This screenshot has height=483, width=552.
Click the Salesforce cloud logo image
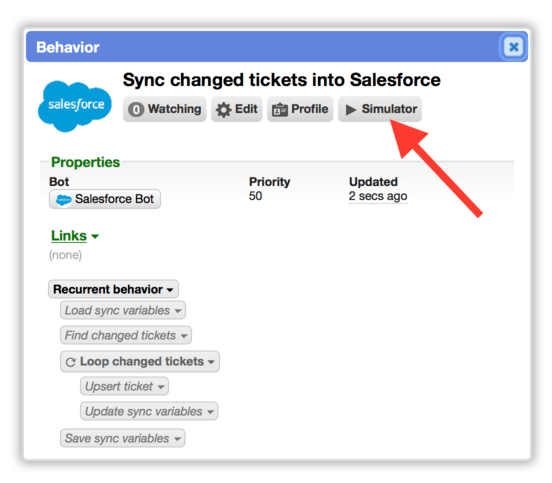tap(75, 106)
